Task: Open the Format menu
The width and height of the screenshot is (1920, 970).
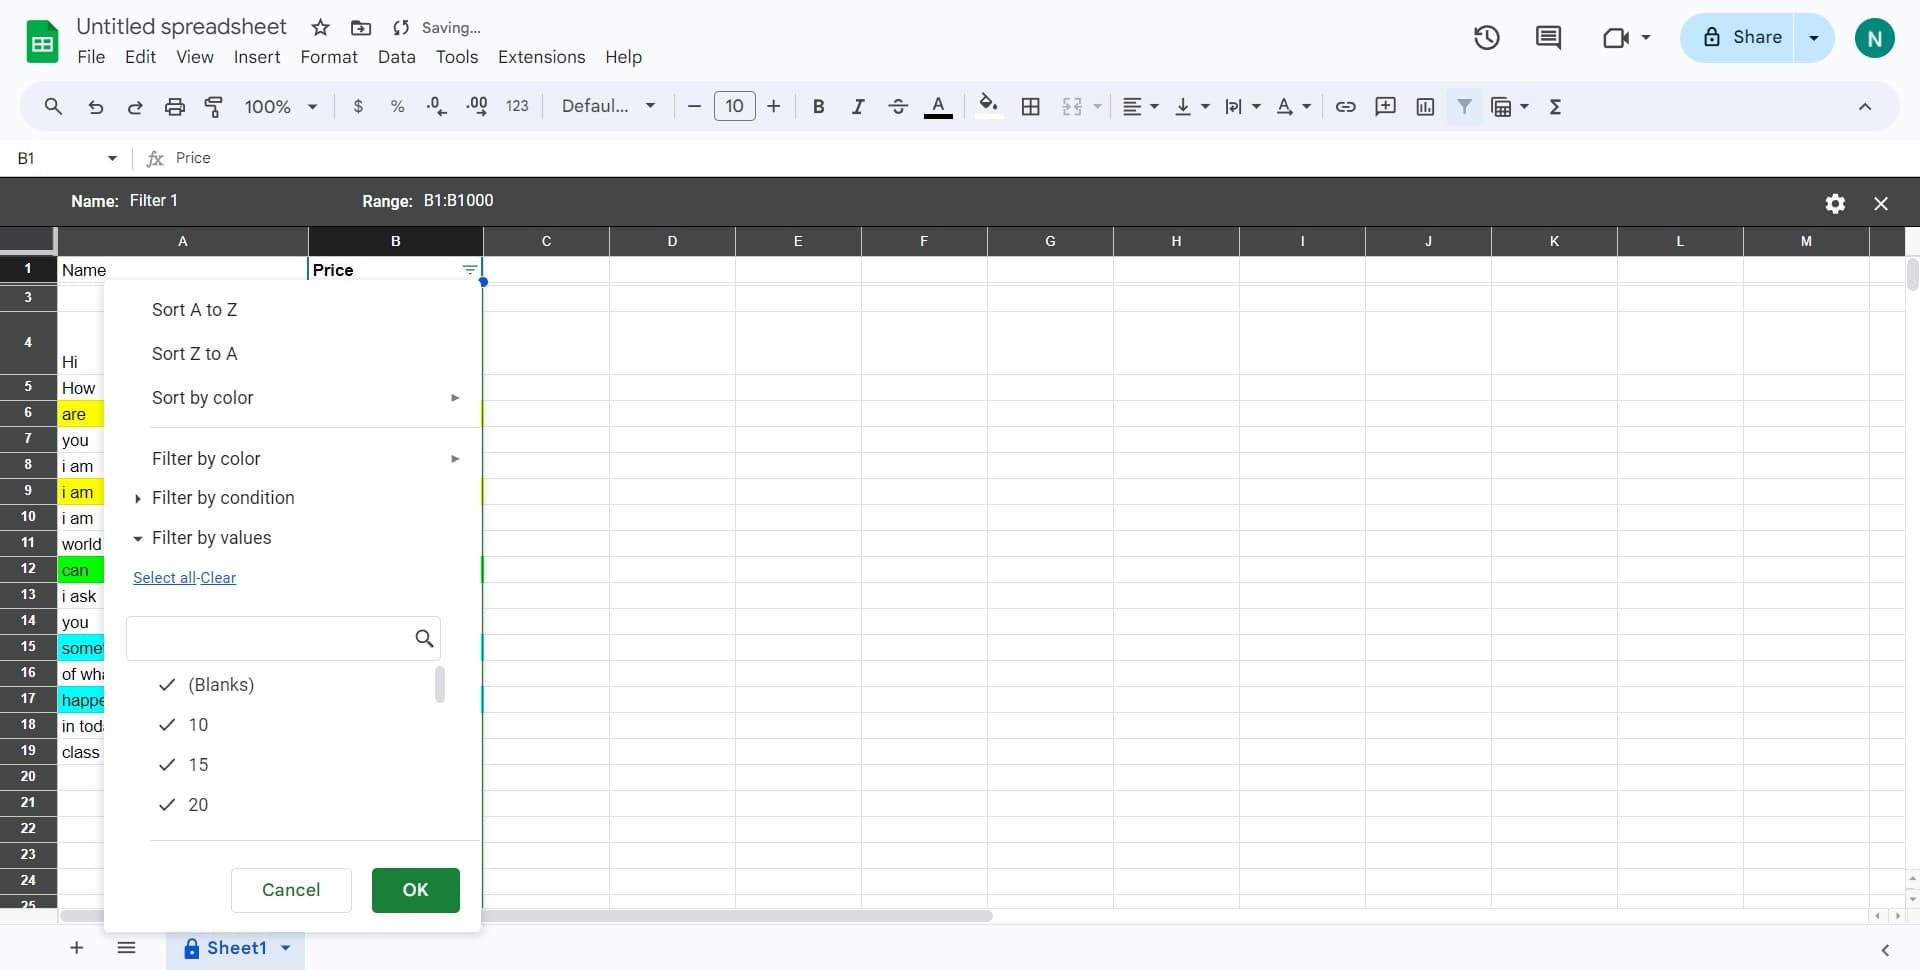Action: 328,57
